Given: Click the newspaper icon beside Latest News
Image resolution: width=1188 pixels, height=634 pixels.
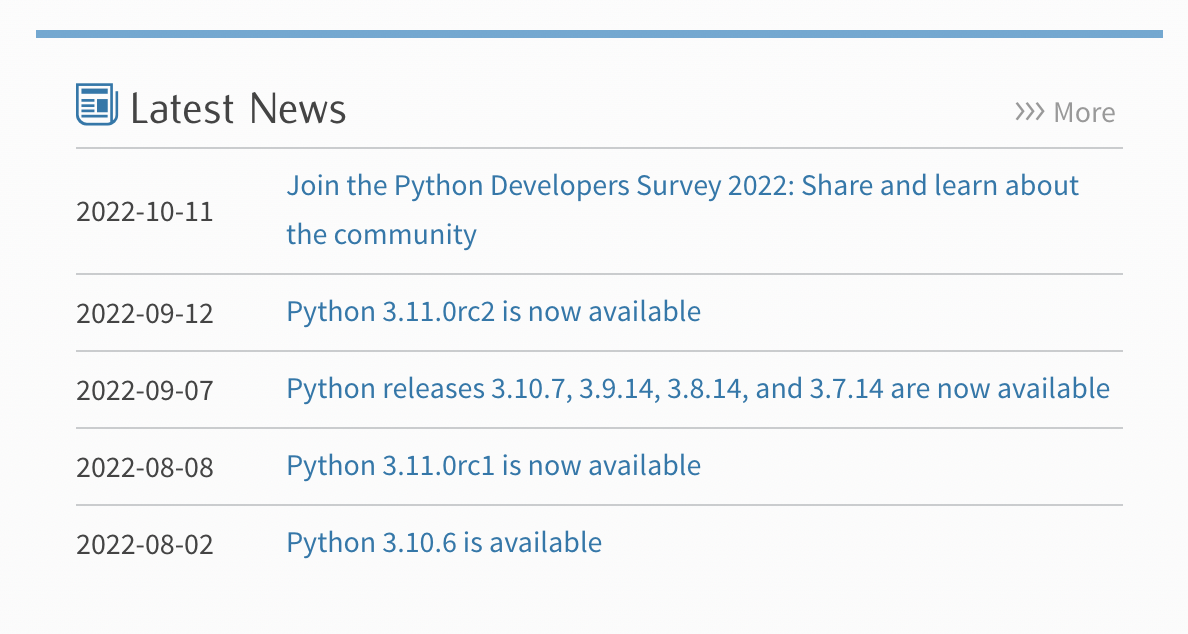Looking at the screenshot, I should tap(97, 105).
